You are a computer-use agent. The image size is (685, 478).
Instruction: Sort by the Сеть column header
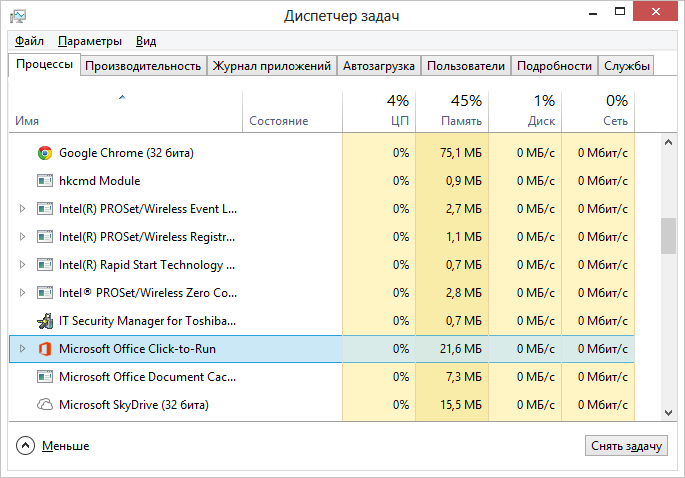point(598,111)
